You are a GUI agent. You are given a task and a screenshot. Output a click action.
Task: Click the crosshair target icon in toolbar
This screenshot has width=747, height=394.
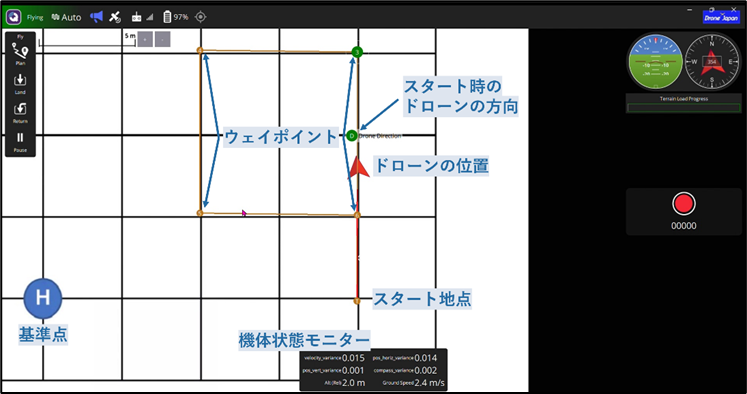[201, 17]
